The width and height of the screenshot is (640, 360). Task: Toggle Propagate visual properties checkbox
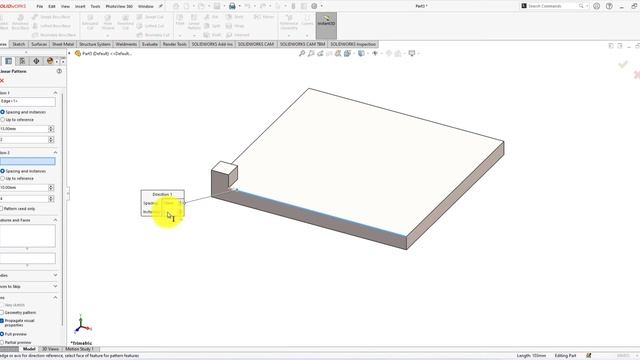point(2,321)
